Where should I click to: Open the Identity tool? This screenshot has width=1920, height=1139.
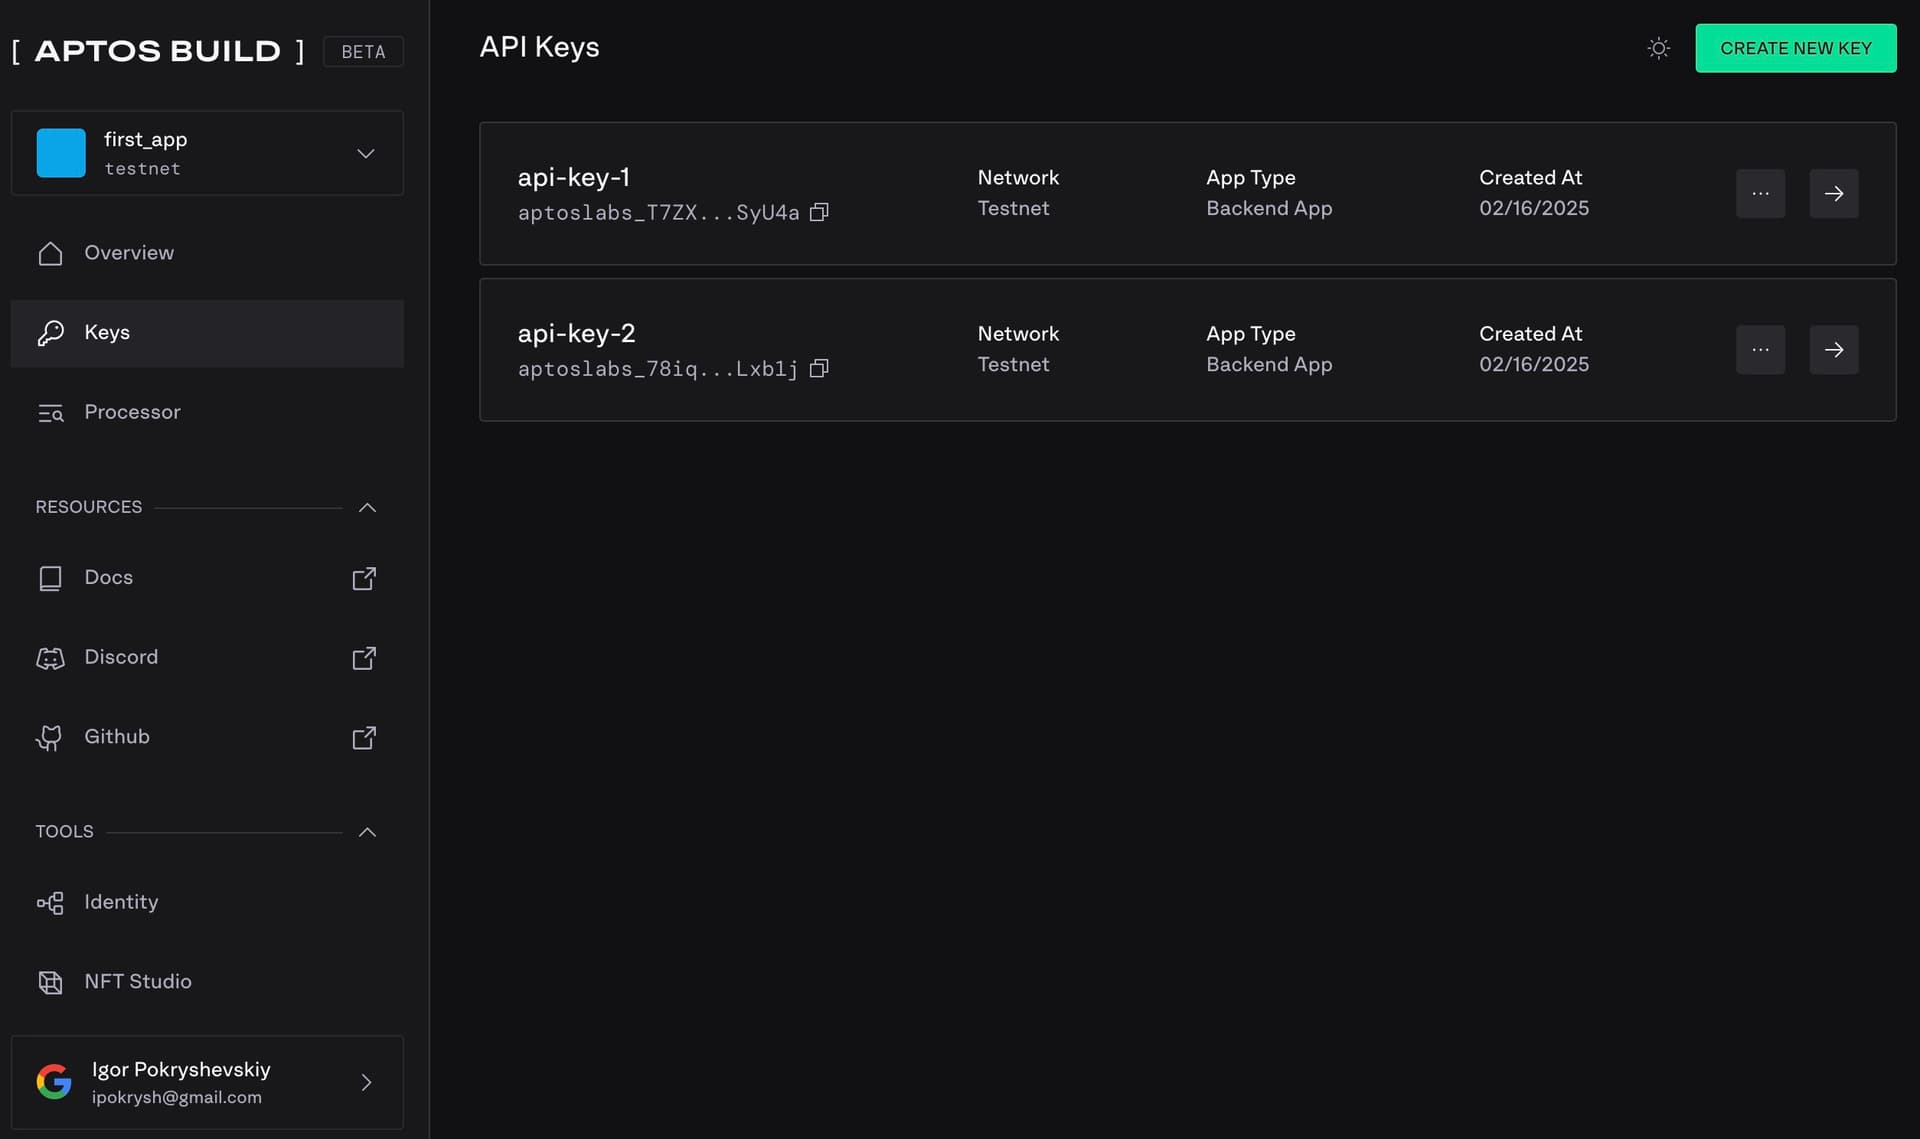click(x=207, y=902)
